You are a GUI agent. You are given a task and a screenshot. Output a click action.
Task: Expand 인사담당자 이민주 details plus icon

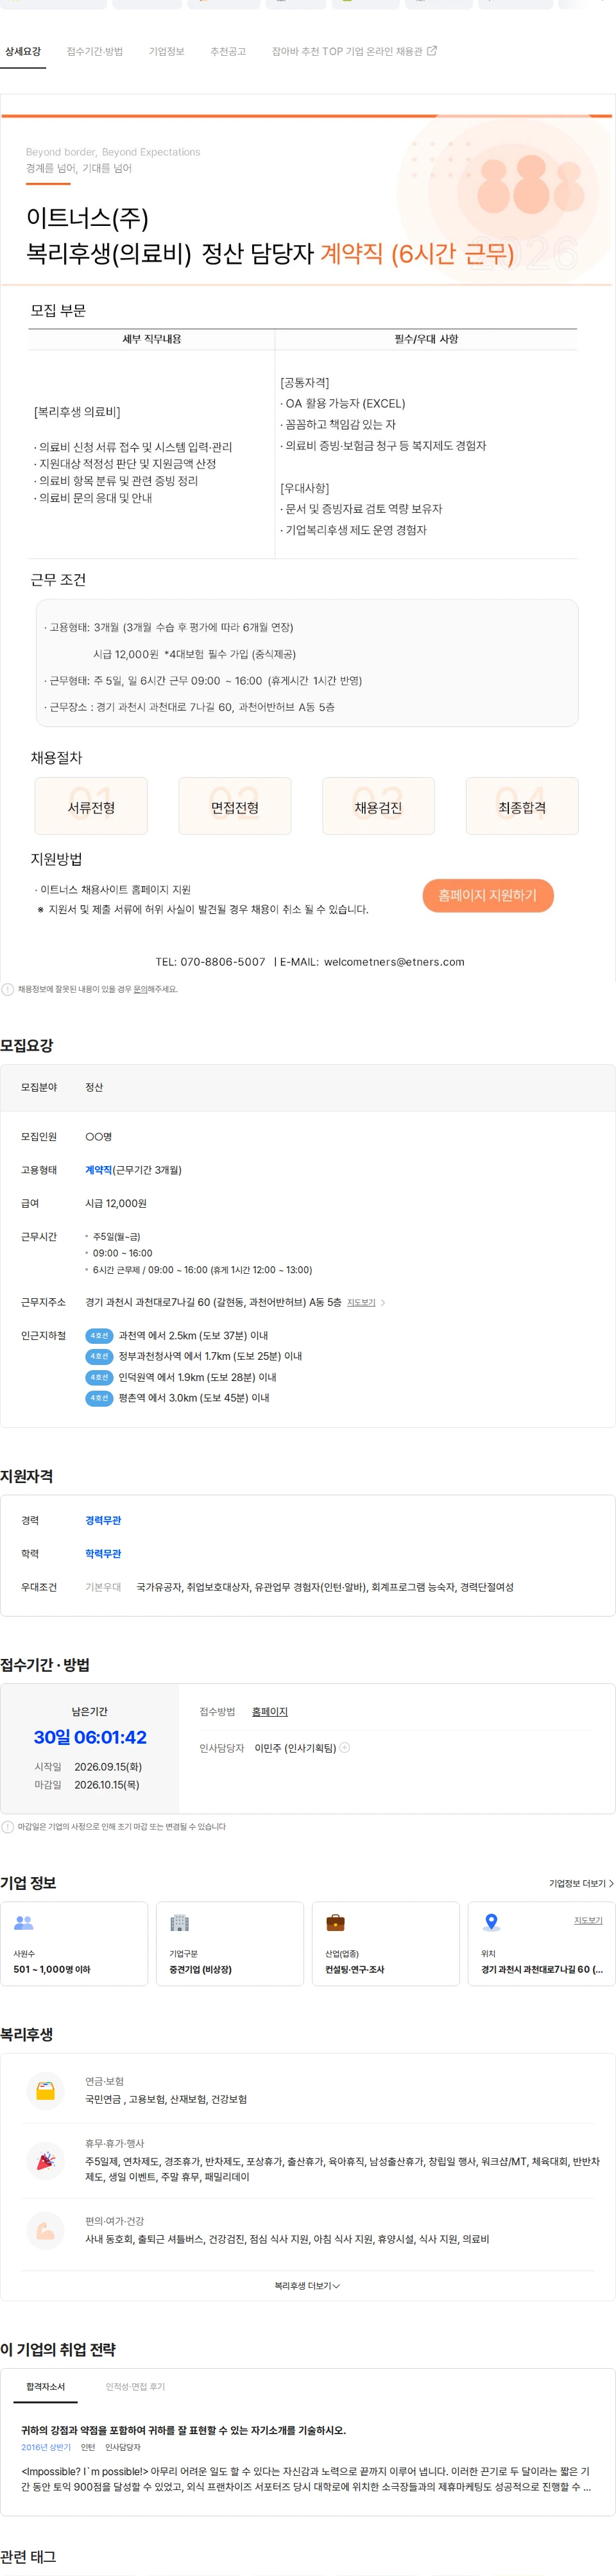tap(345, 1748)
